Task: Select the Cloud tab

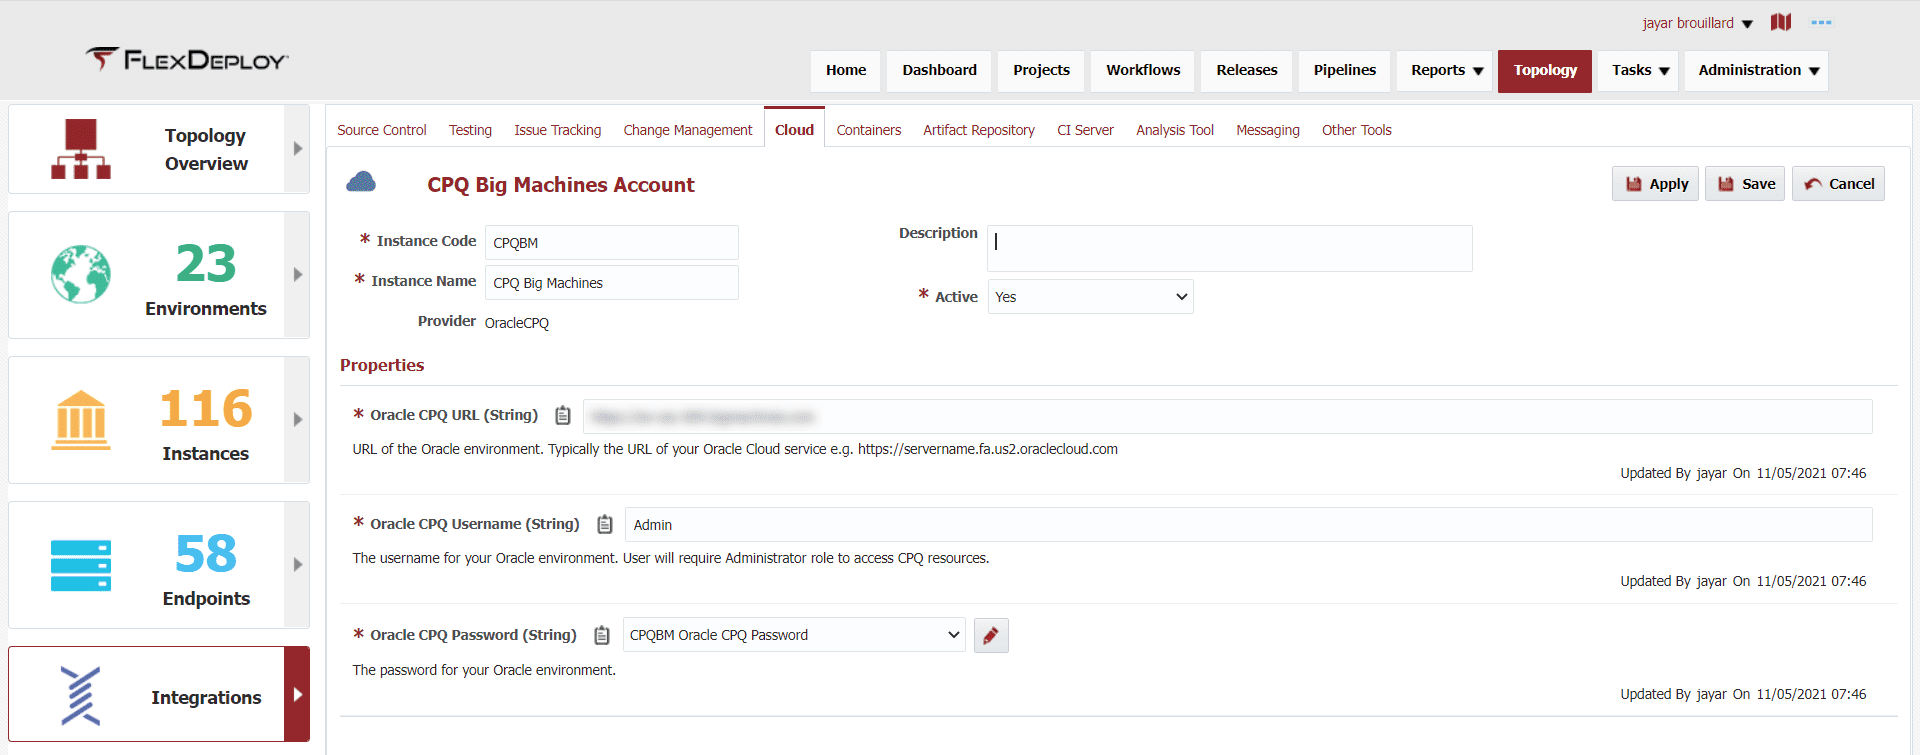Action: [794, 129]
